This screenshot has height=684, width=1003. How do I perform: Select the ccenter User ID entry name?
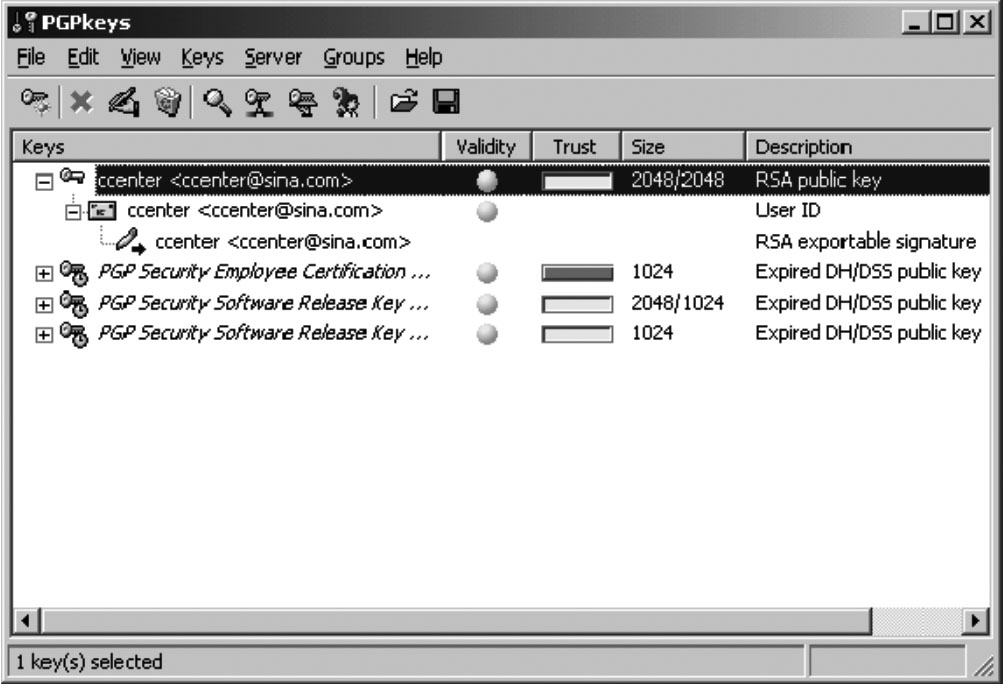pyautogui.click(x=255, y=211)
